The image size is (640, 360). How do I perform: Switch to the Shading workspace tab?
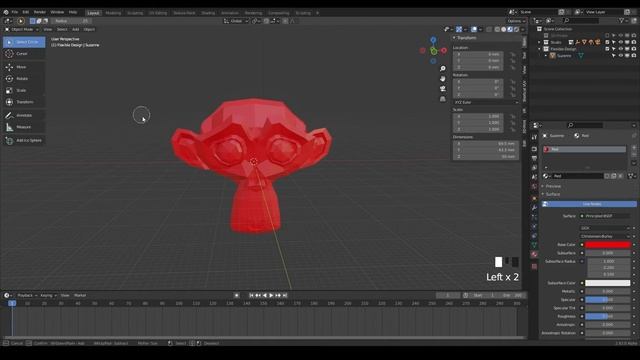click(208, 13)
